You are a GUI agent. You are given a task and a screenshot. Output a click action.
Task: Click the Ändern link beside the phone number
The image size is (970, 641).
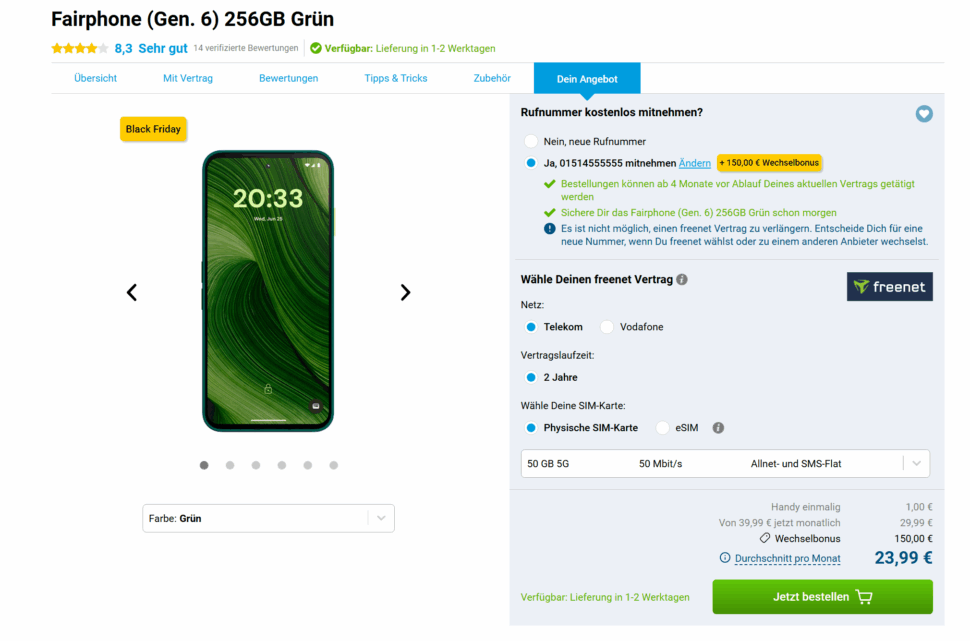pos(694,162)
